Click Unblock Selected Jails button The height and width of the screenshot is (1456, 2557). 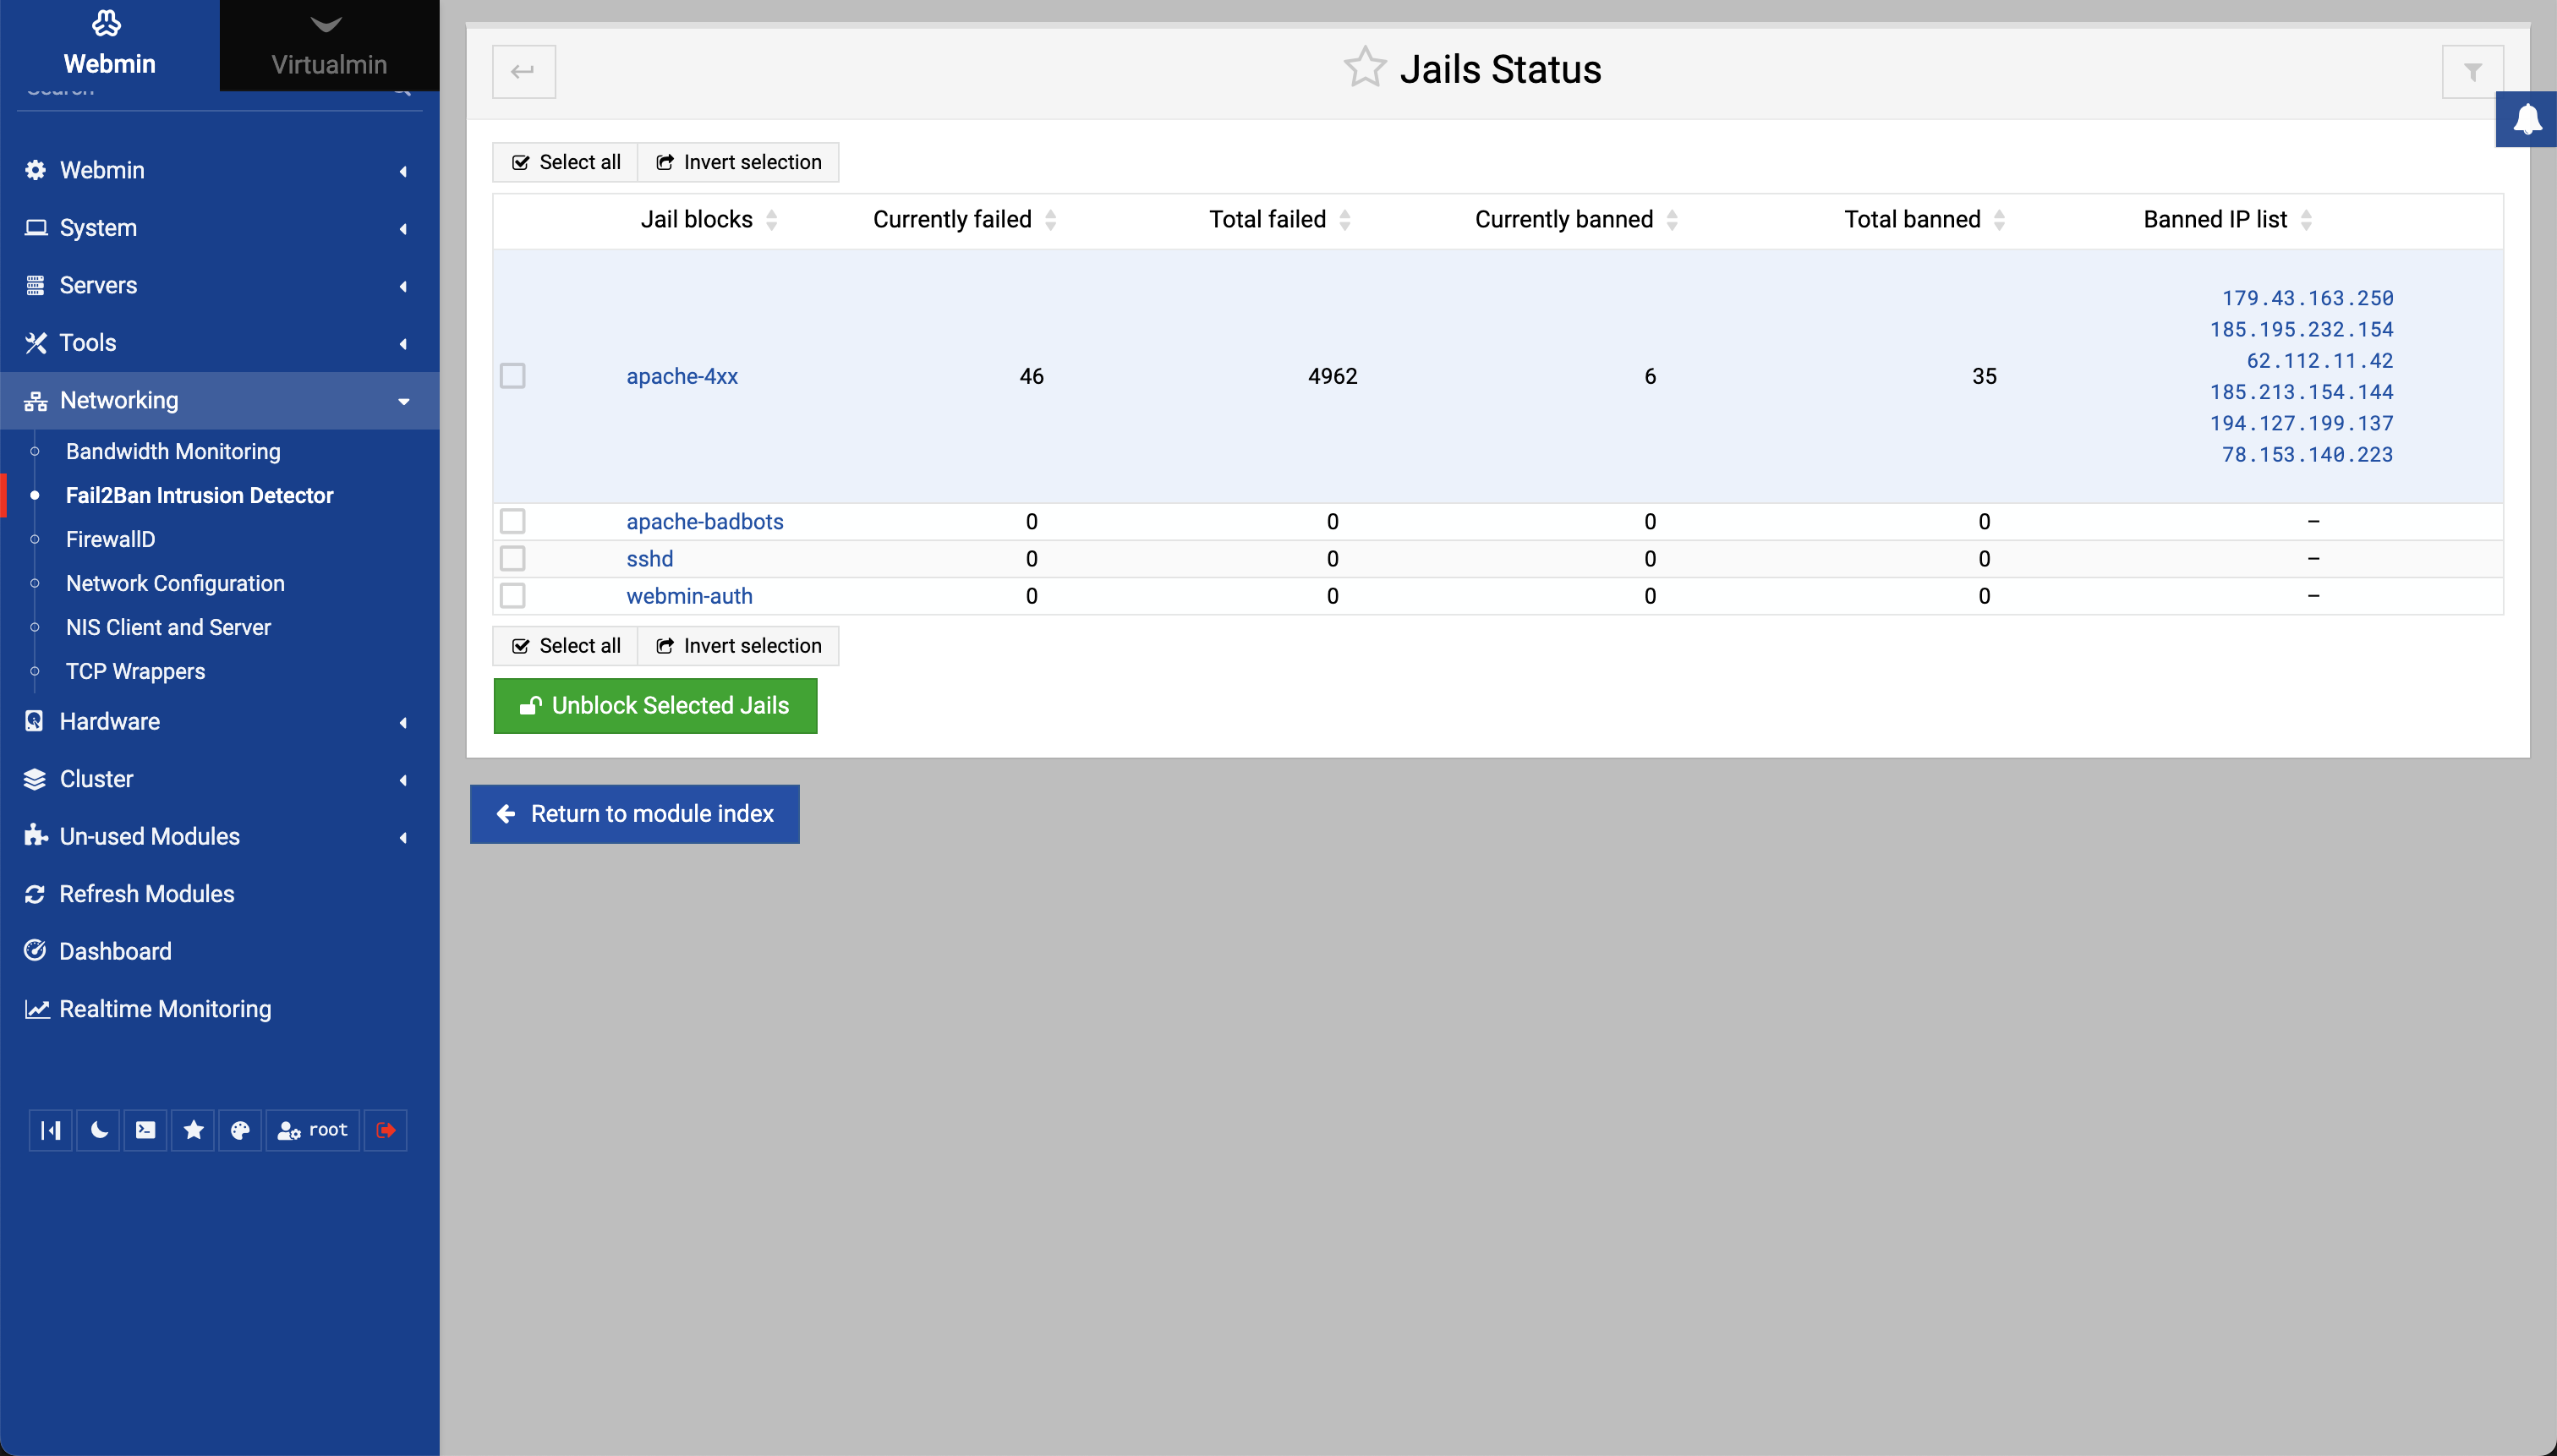click(x=655, y=706)
